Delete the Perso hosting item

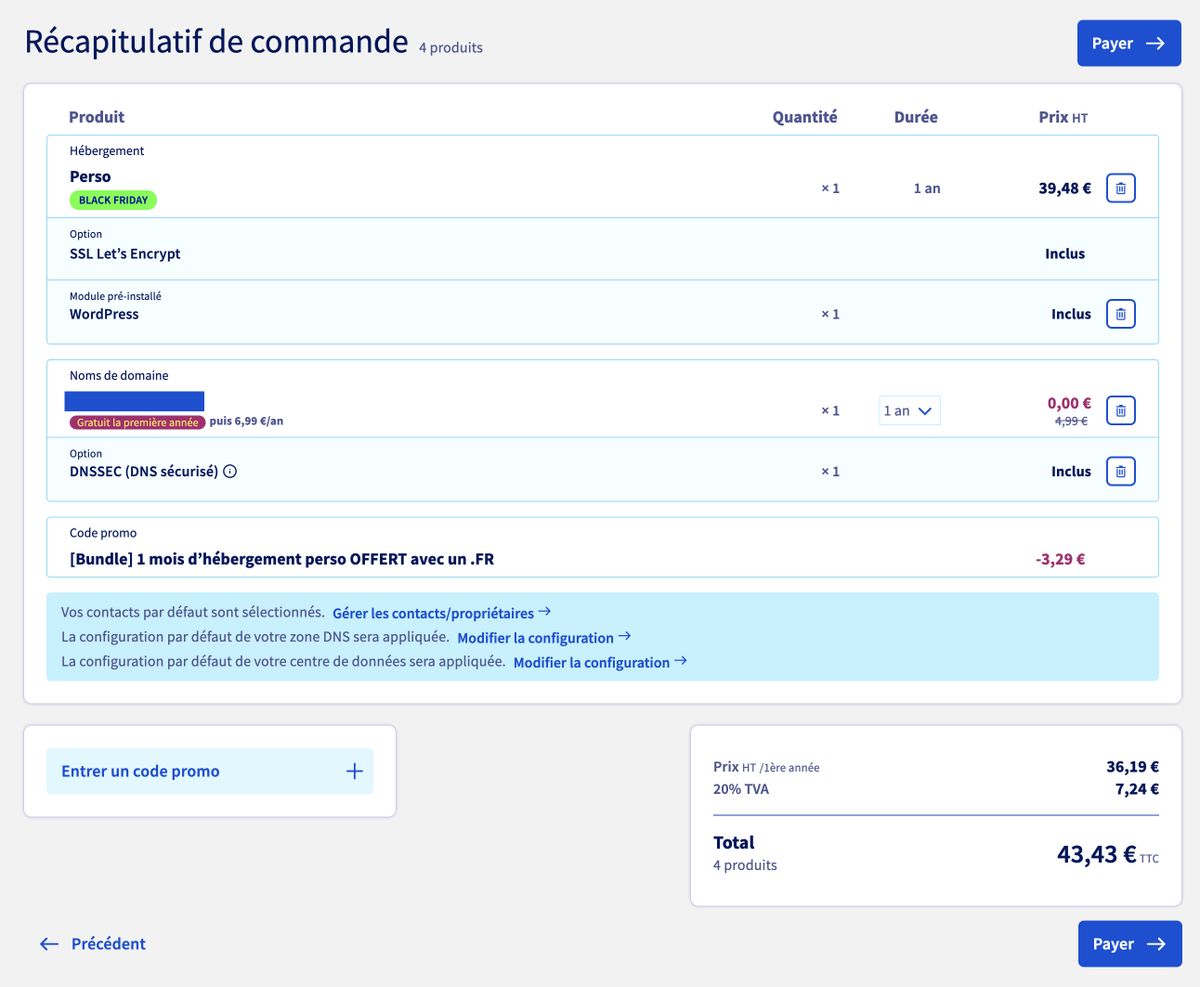tap(1120, 187)
